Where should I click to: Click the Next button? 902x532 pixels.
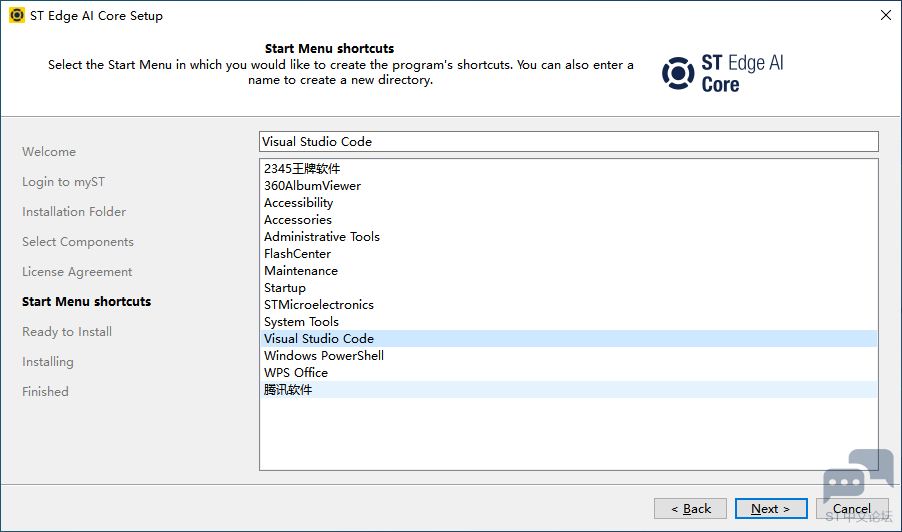coord(771,509)
